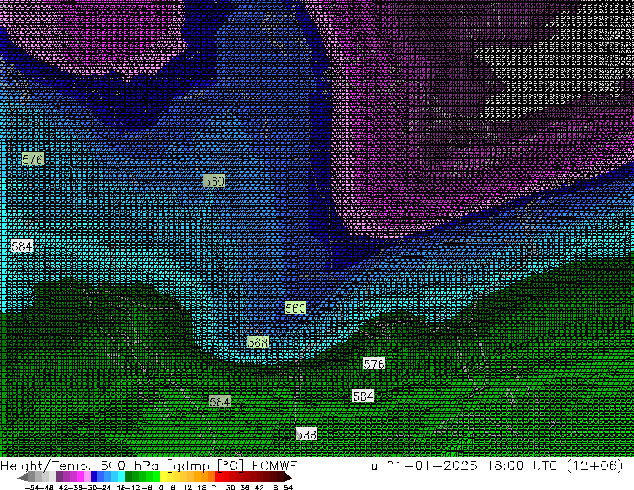The height and width of the screenshot is (490, 634).
Task: Click the 568 label inside the cyan pocket
Action: click(x=258, y=342)
